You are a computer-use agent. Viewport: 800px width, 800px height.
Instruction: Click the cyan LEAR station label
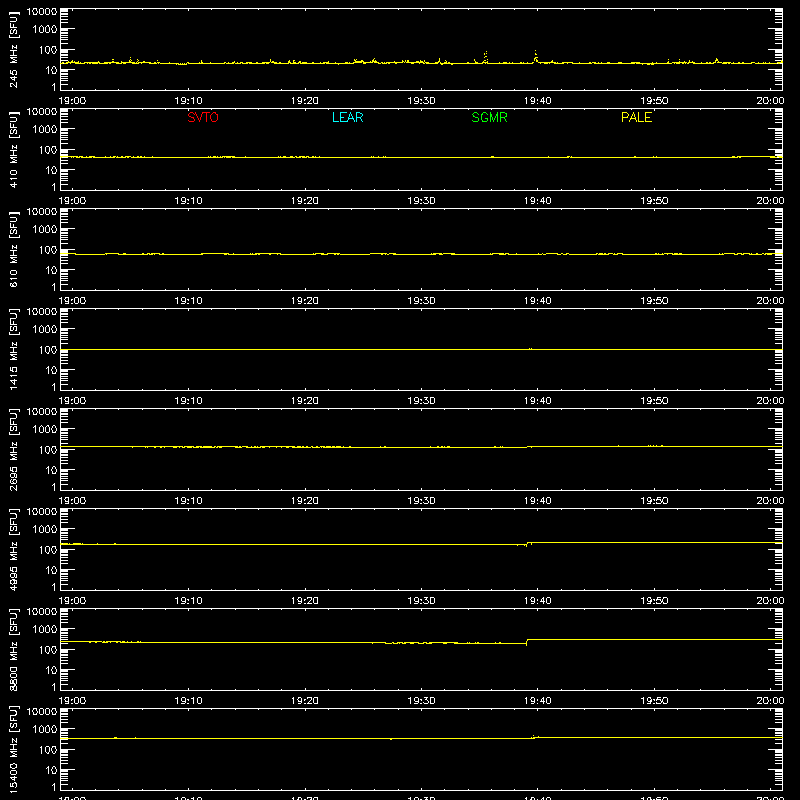(x=347, y=117)
